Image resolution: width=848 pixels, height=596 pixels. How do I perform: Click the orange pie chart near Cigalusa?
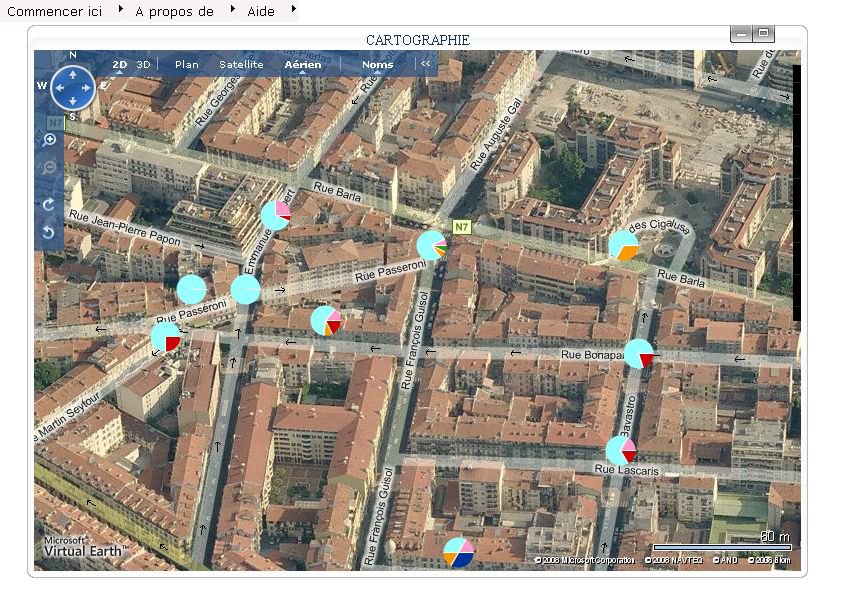click(623, 245)
